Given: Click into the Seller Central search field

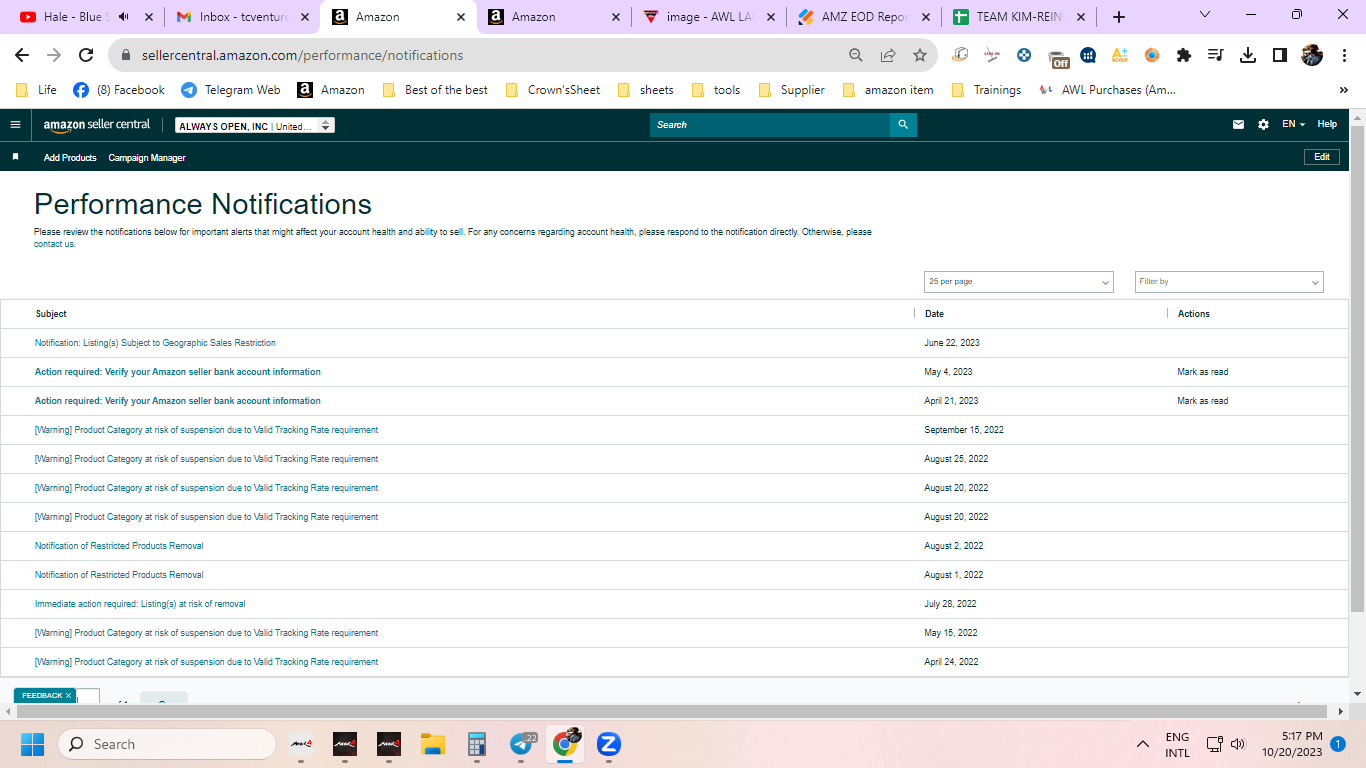Looking at the screenshot, I should 770,125.
